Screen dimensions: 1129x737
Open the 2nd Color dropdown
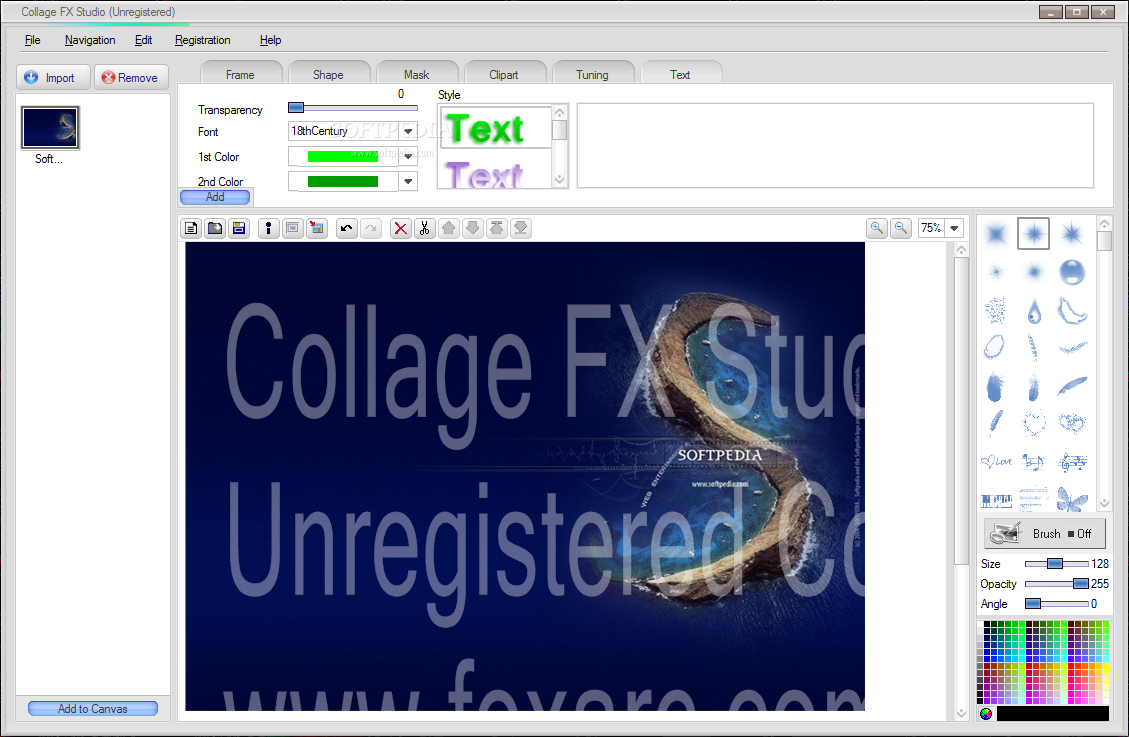(408, 181)
